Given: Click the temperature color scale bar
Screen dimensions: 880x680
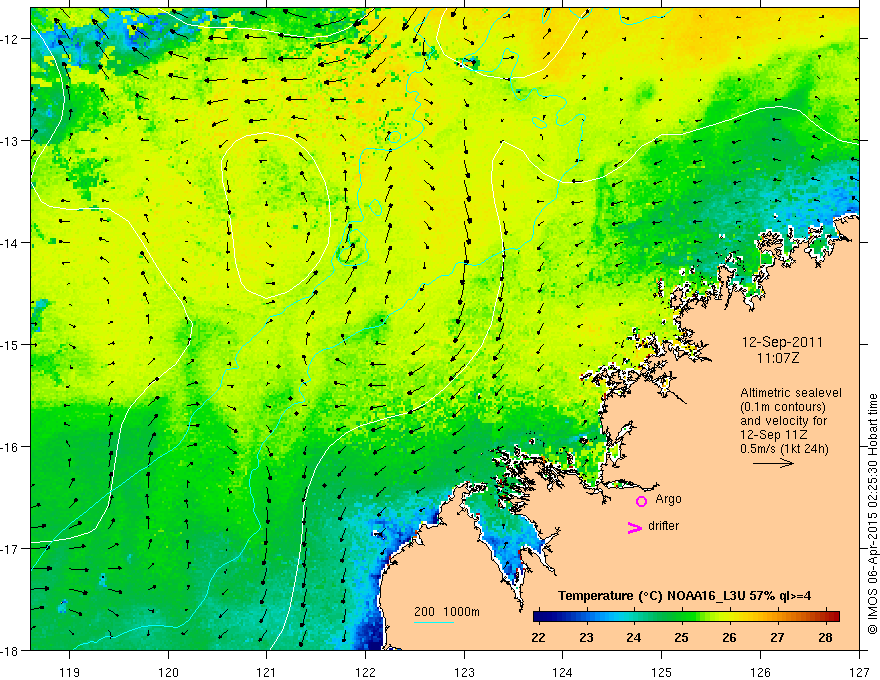Looking at the screenshot, I should point(686,616).
